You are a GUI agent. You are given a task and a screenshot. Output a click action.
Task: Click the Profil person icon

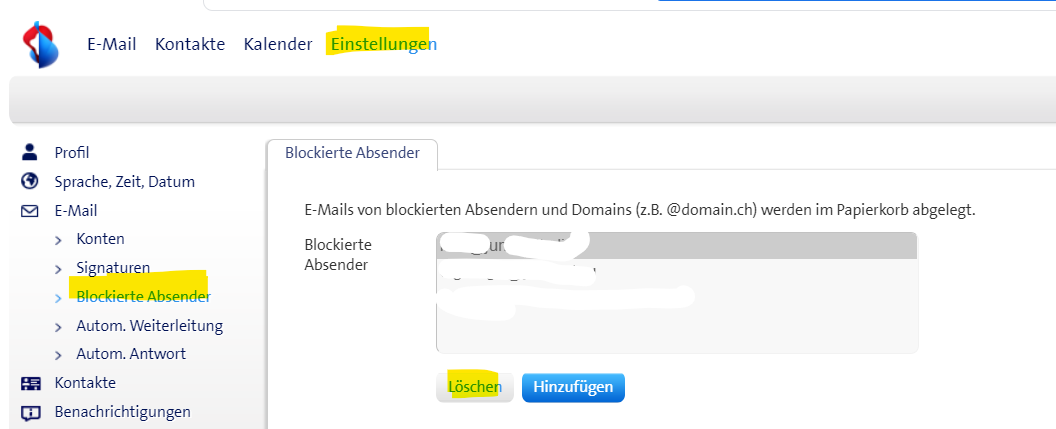(30, 153)
